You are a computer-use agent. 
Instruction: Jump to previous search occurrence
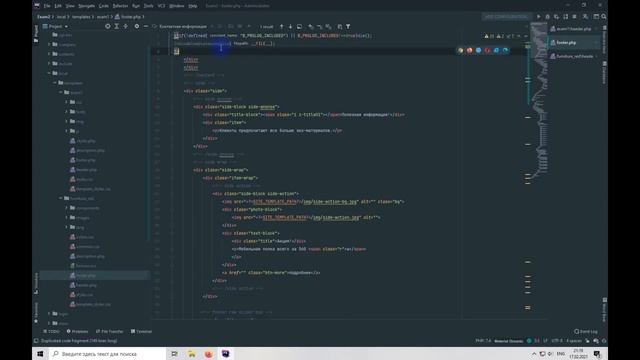282,27
